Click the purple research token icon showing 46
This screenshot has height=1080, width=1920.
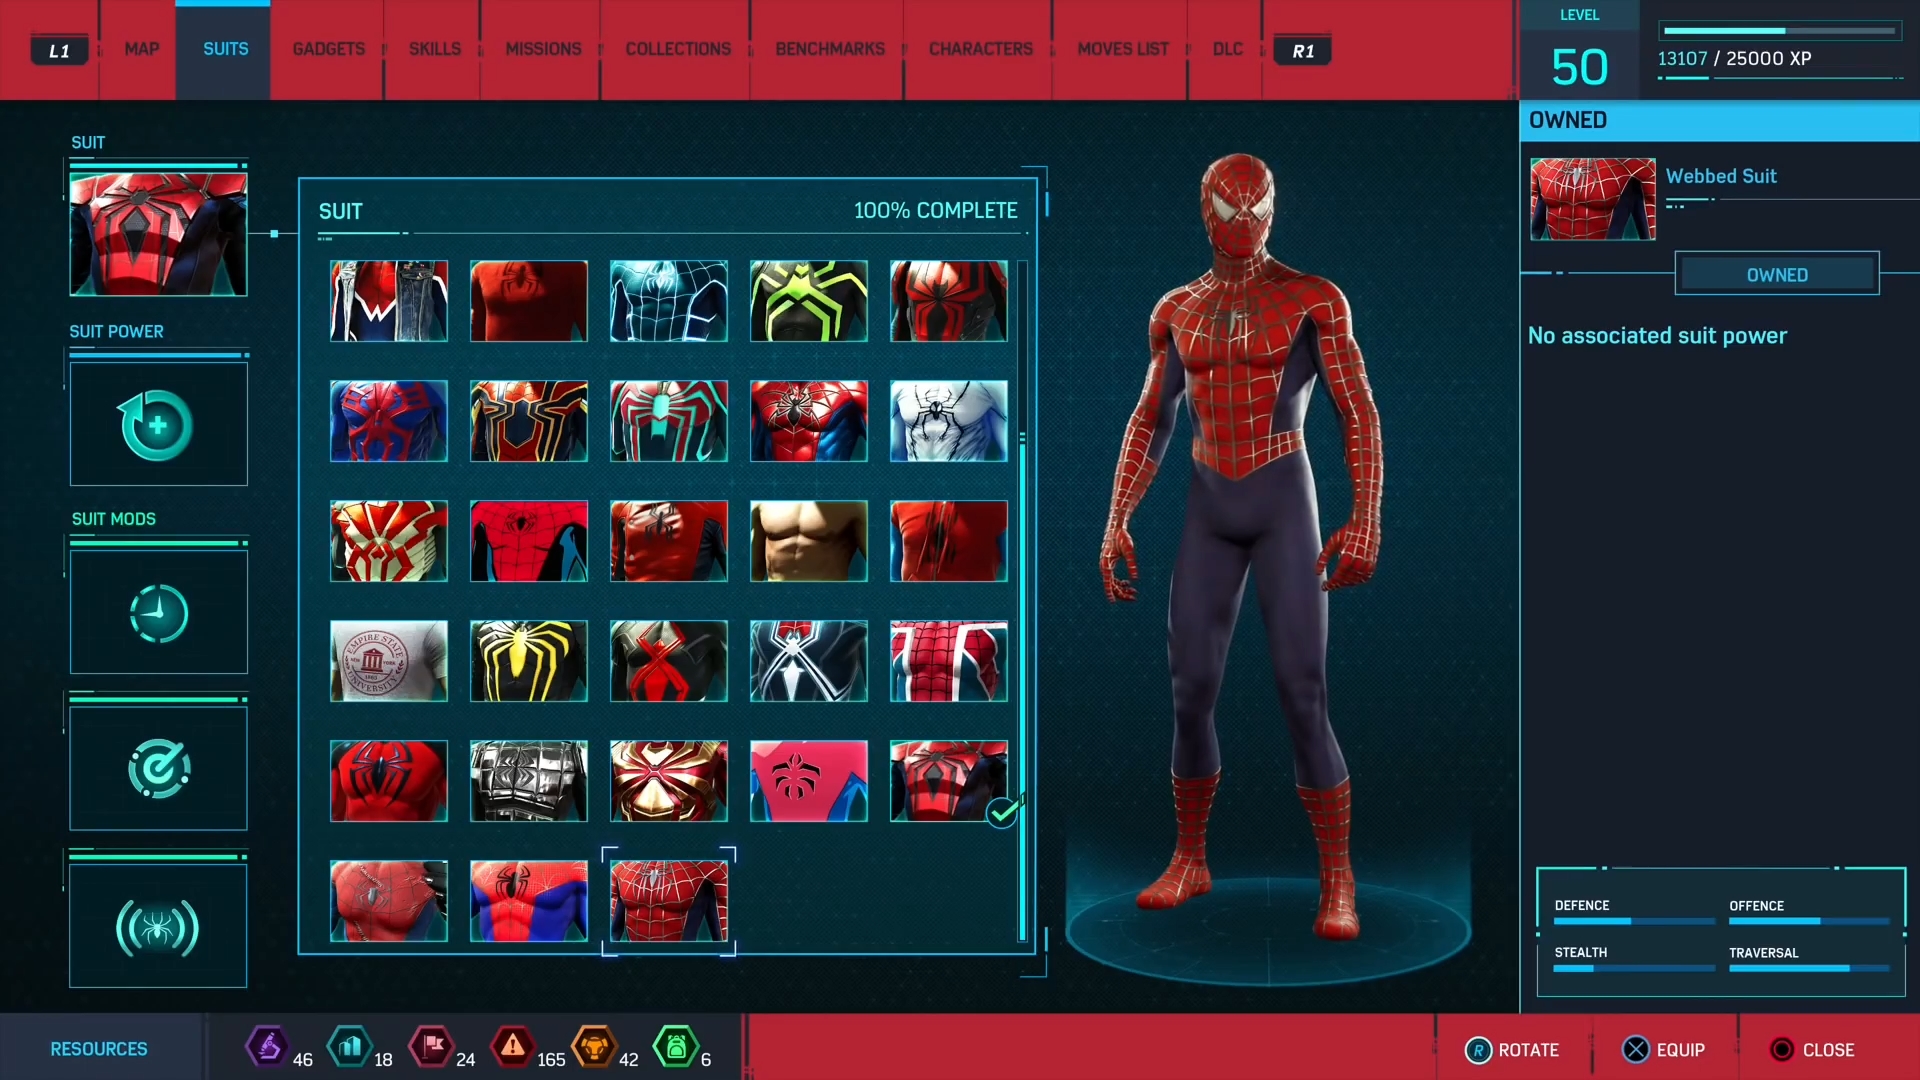pyautogui.click(x=268, y=1047)
